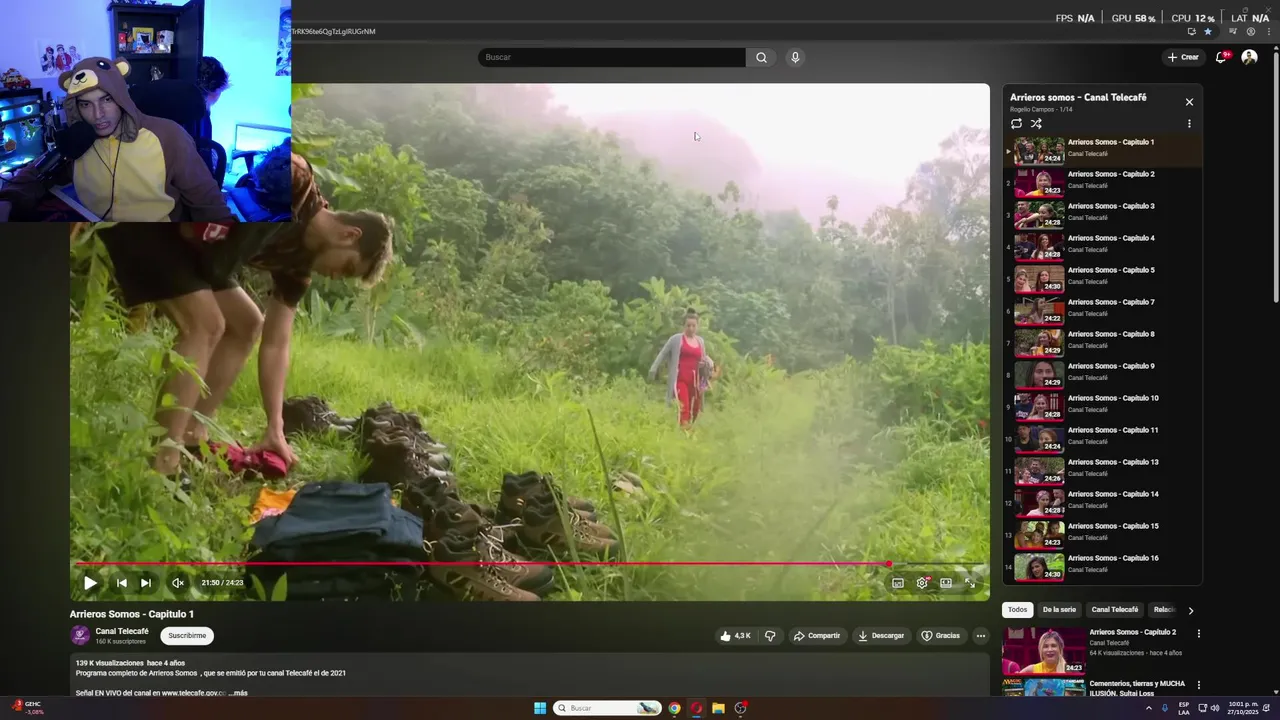Open Capítulo 16 thumbnail in playlist
The height and width of the screenshot is (720, 1280).
click(1039, 567)
